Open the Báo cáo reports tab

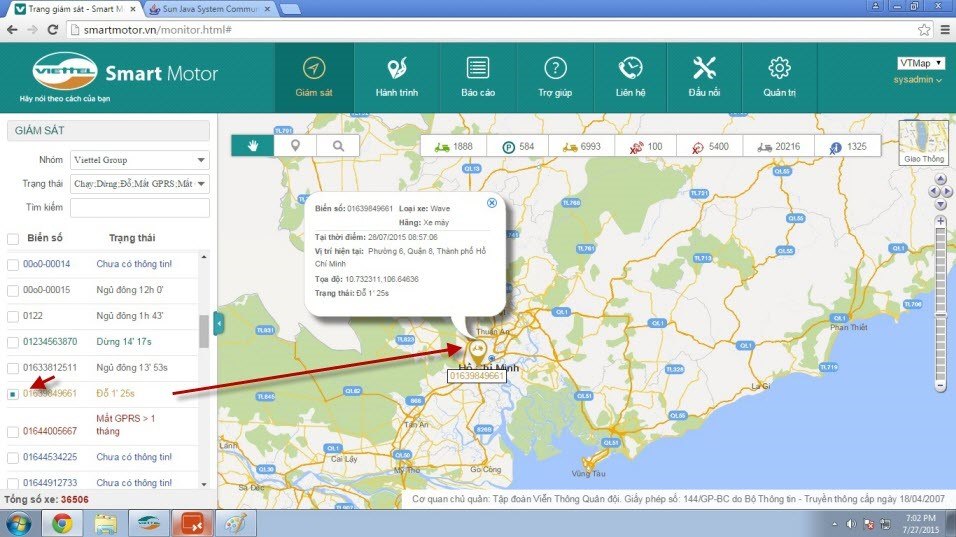pos(477,77)
